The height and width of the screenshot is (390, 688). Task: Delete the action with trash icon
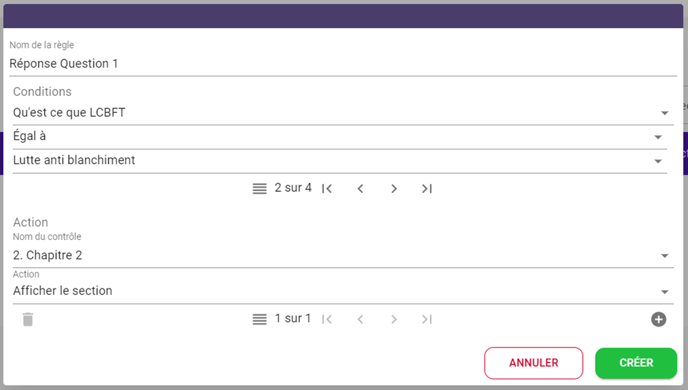tap(28, 319)
